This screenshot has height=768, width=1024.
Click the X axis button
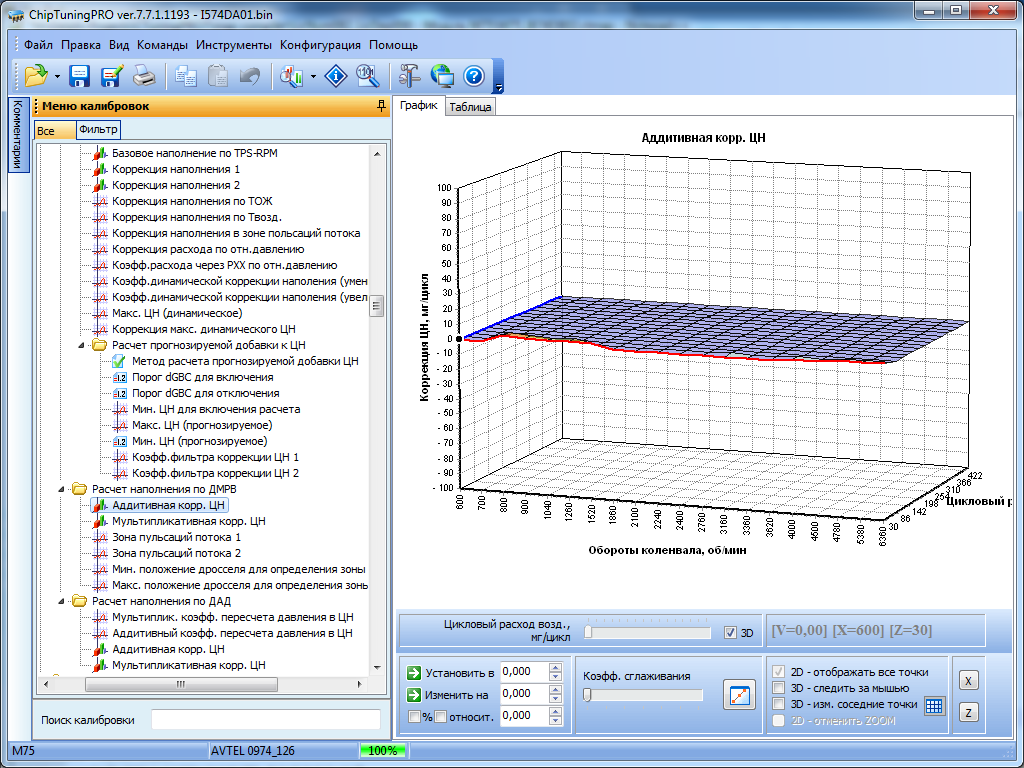coord(968,680)
